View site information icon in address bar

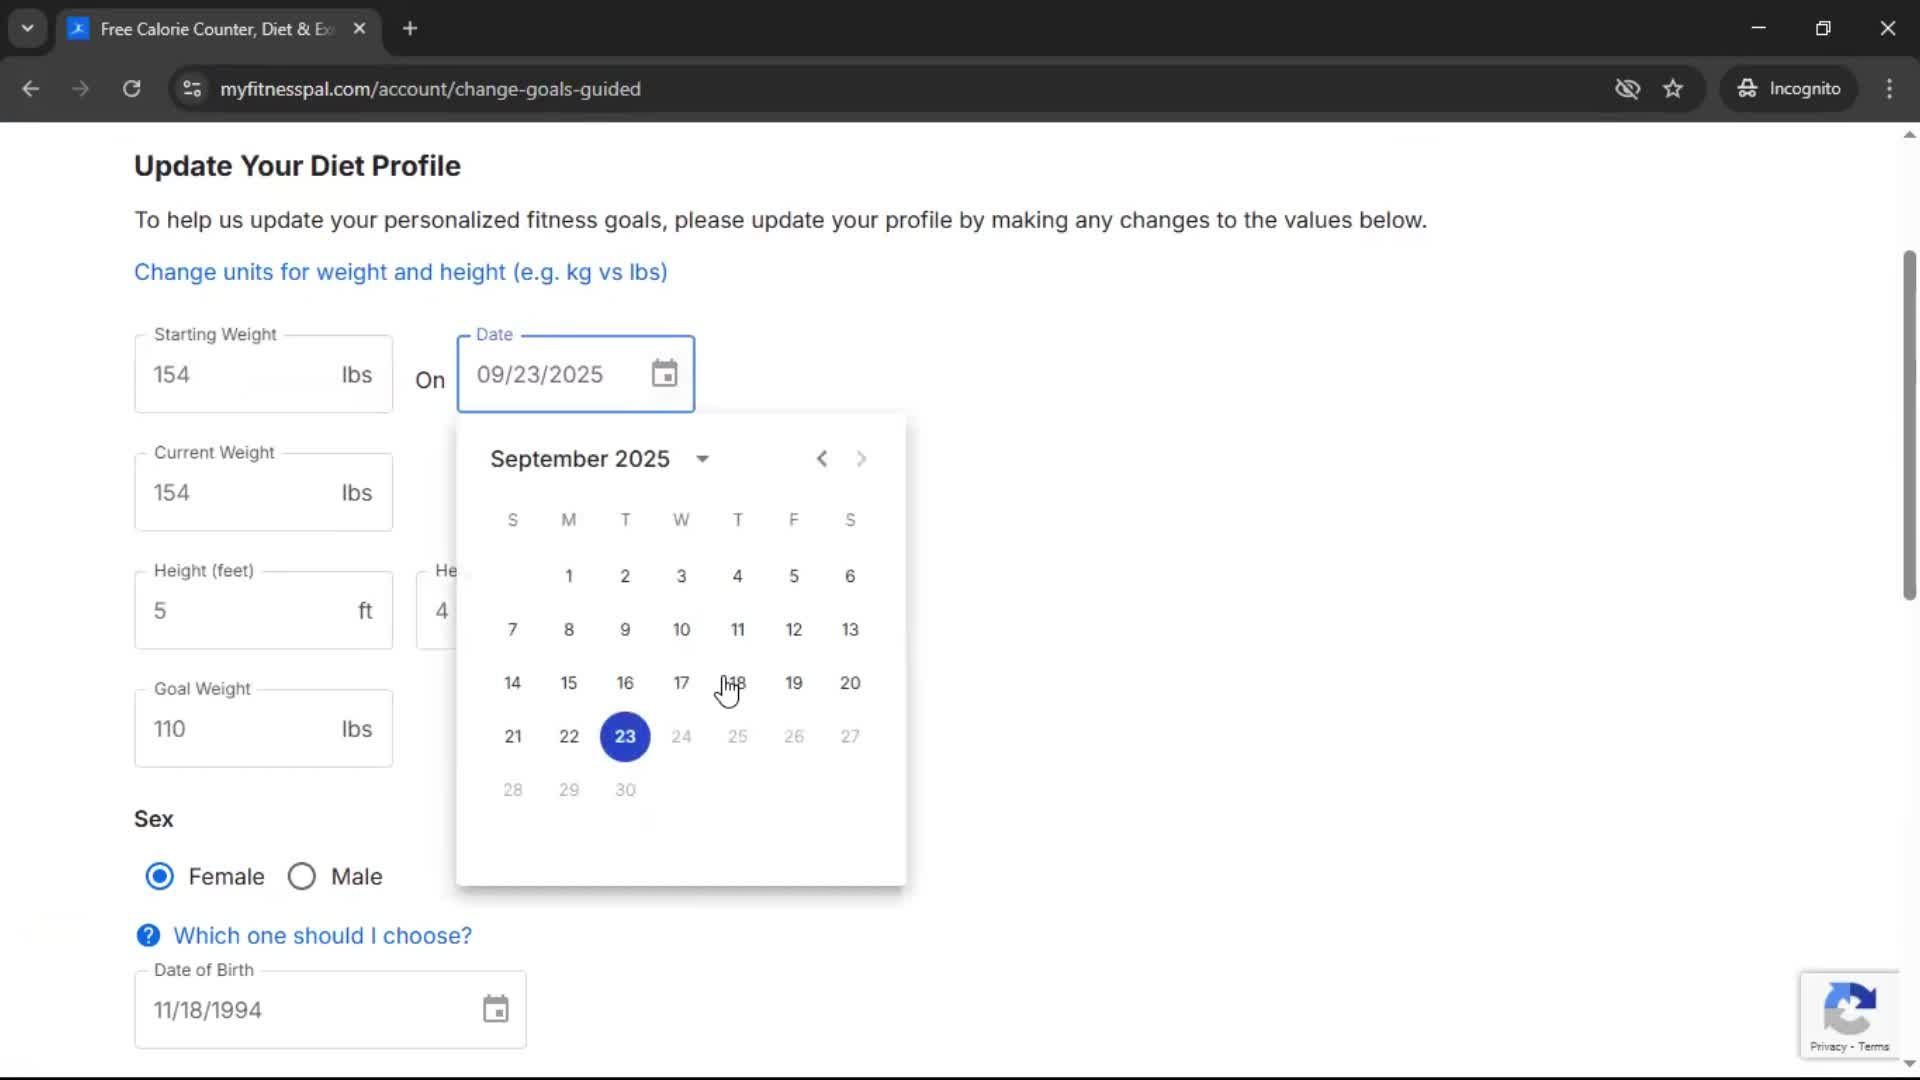(192, 88)
